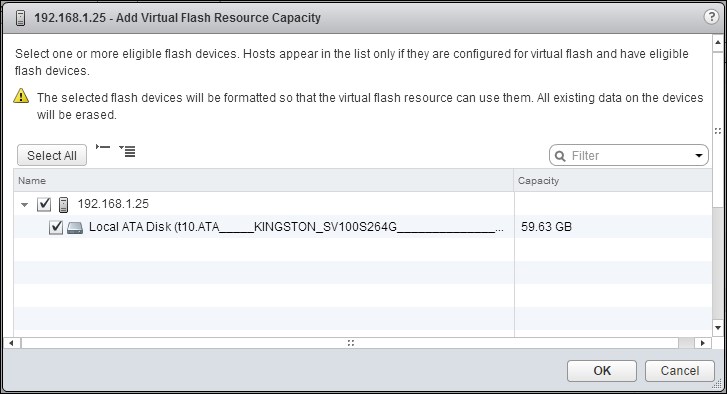Uncheck the Local ATA Disk checkbox
727x394 pixels.
pos(56,227)
